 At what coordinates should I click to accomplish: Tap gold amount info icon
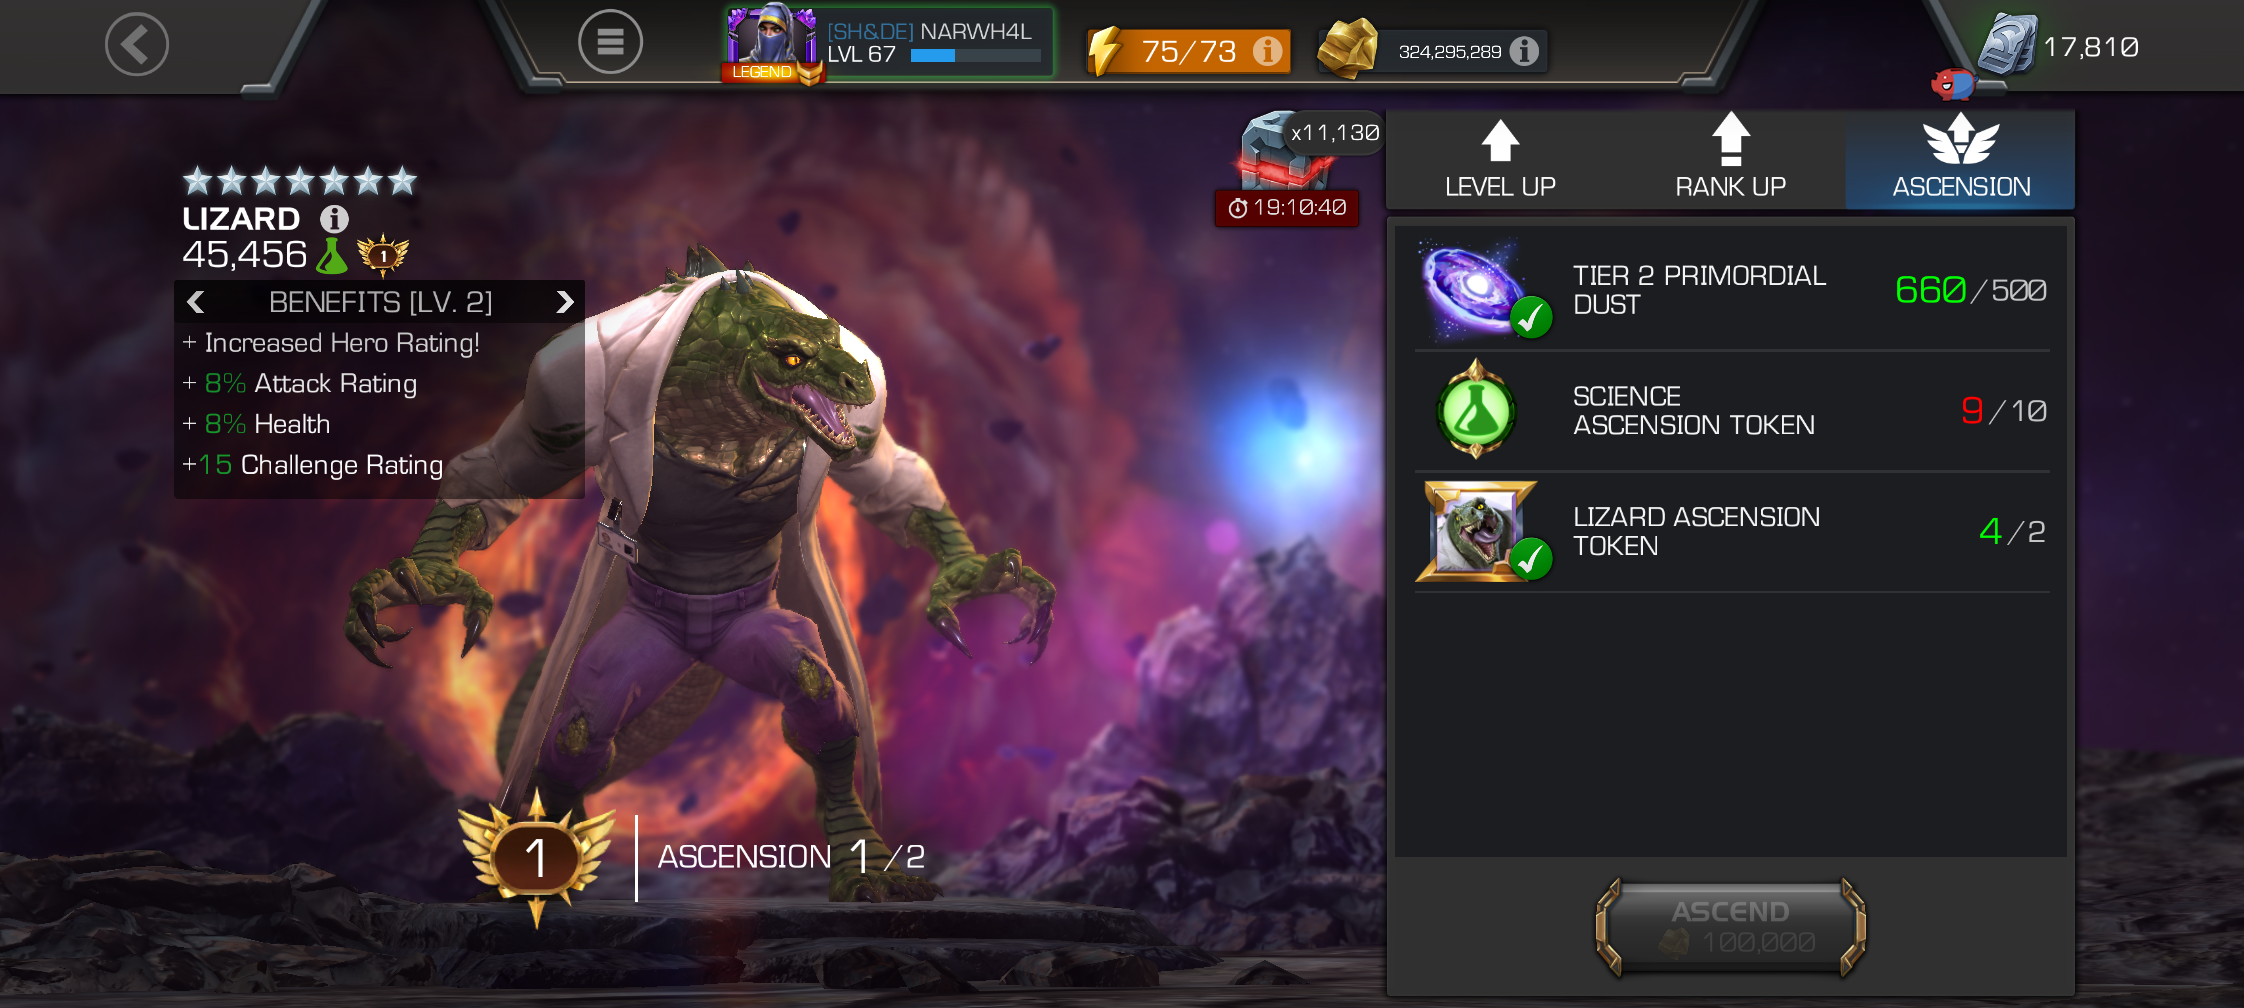point(1524,51)
